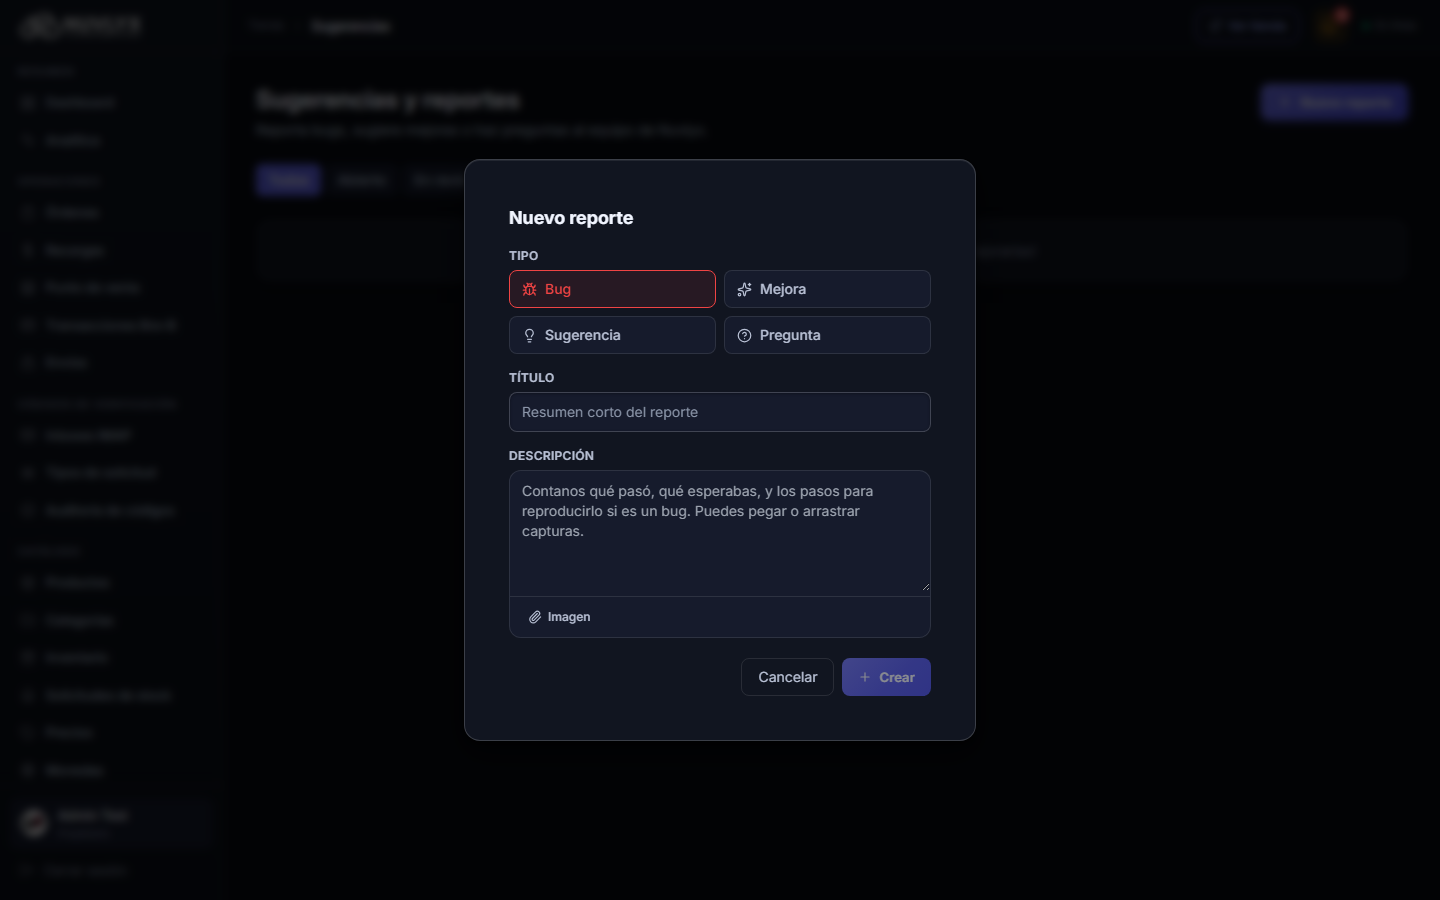The height and width of the screenshot is (900, 1440).
Task: Click the "Nuevo reporte" dialog heading
Action: click(x=571, y=218)
